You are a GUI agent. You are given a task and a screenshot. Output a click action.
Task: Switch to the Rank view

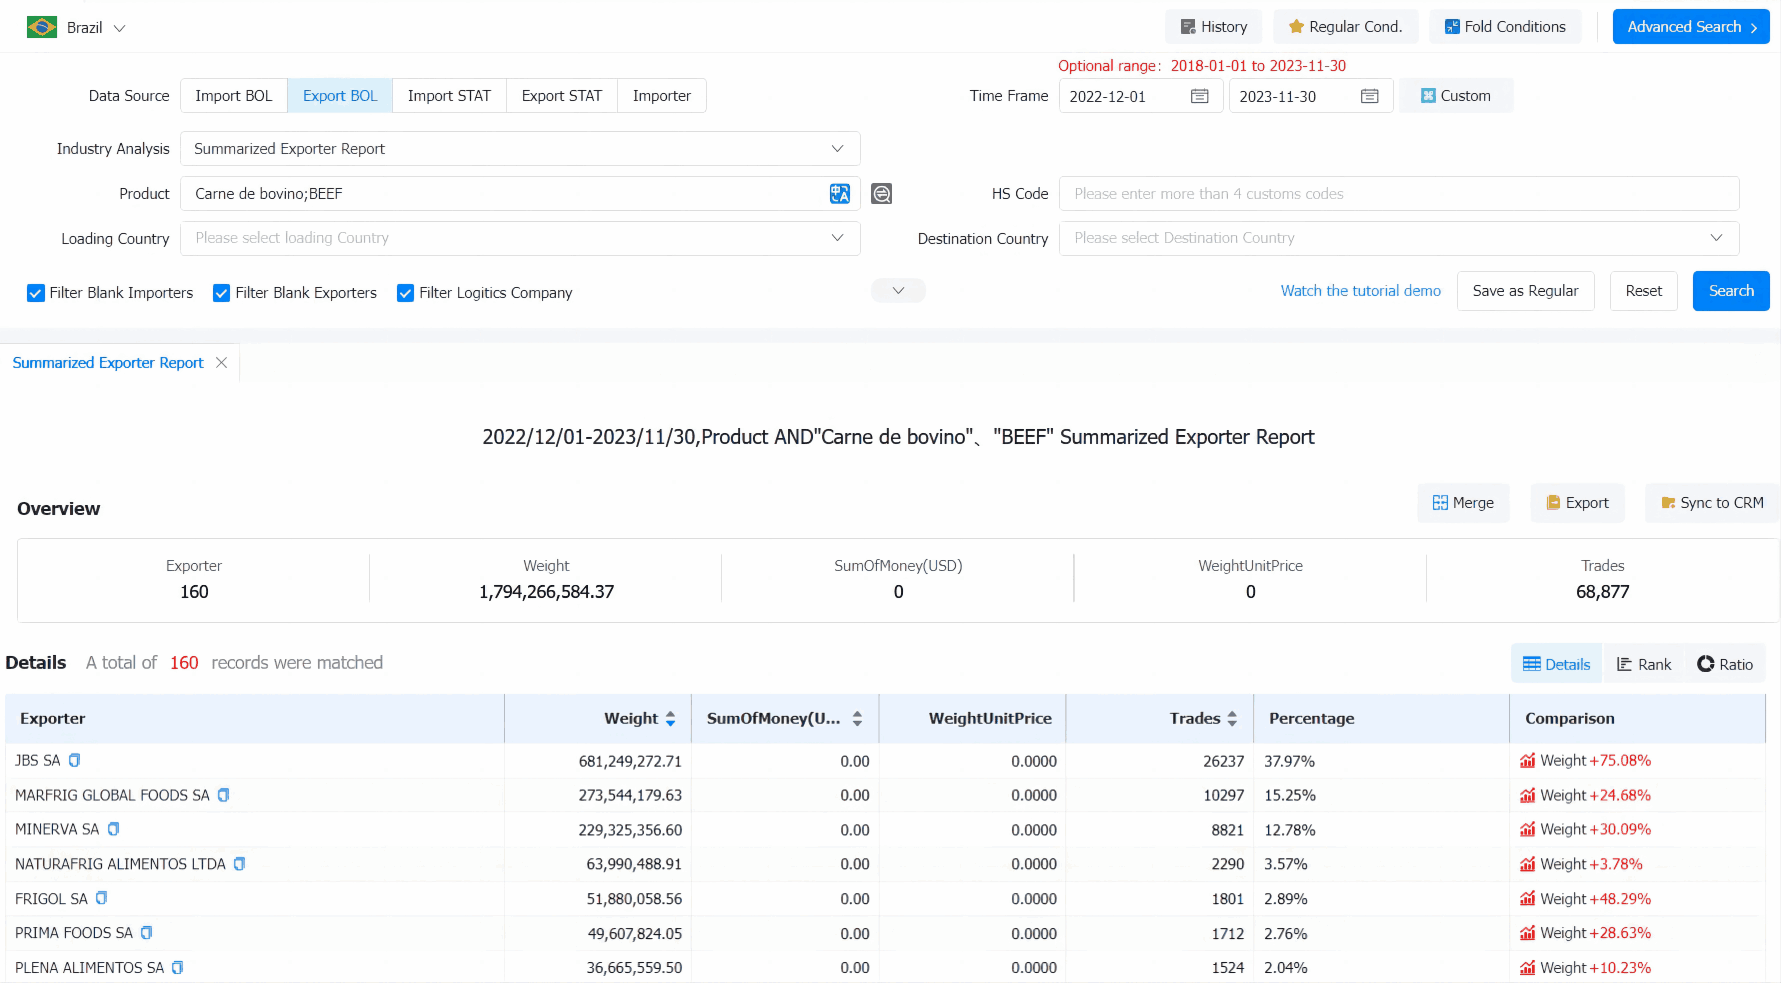coord(1643,664)
